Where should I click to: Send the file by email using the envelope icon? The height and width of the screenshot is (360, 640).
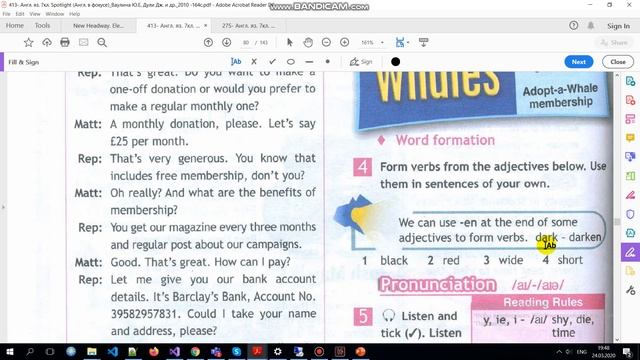[x=83, y=42]
